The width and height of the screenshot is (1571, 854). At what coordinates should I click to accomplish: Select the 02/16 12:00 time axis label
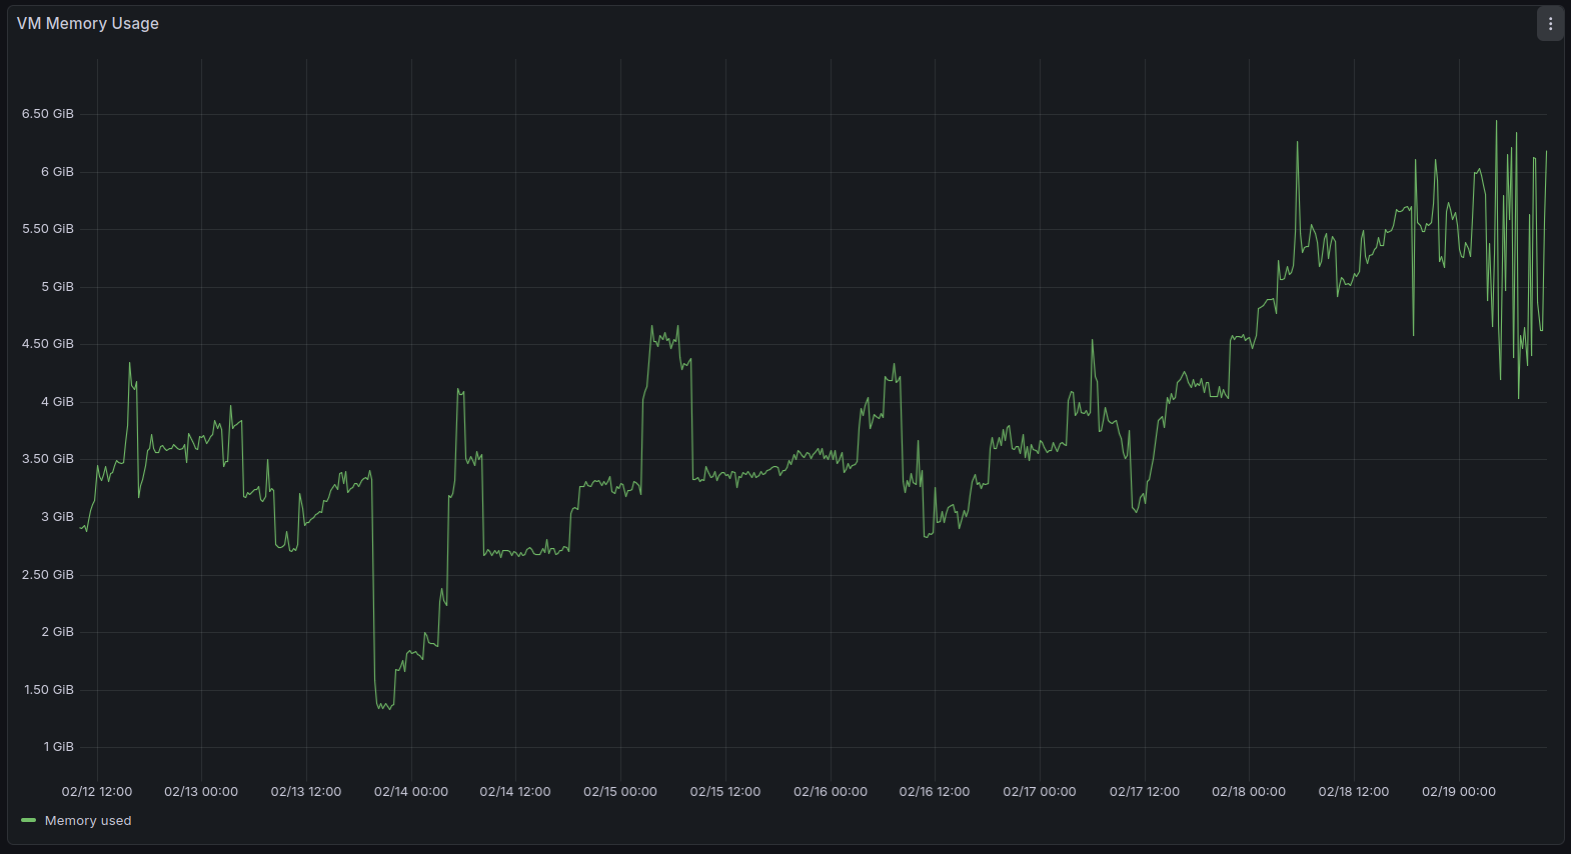(x=934, y=792)
